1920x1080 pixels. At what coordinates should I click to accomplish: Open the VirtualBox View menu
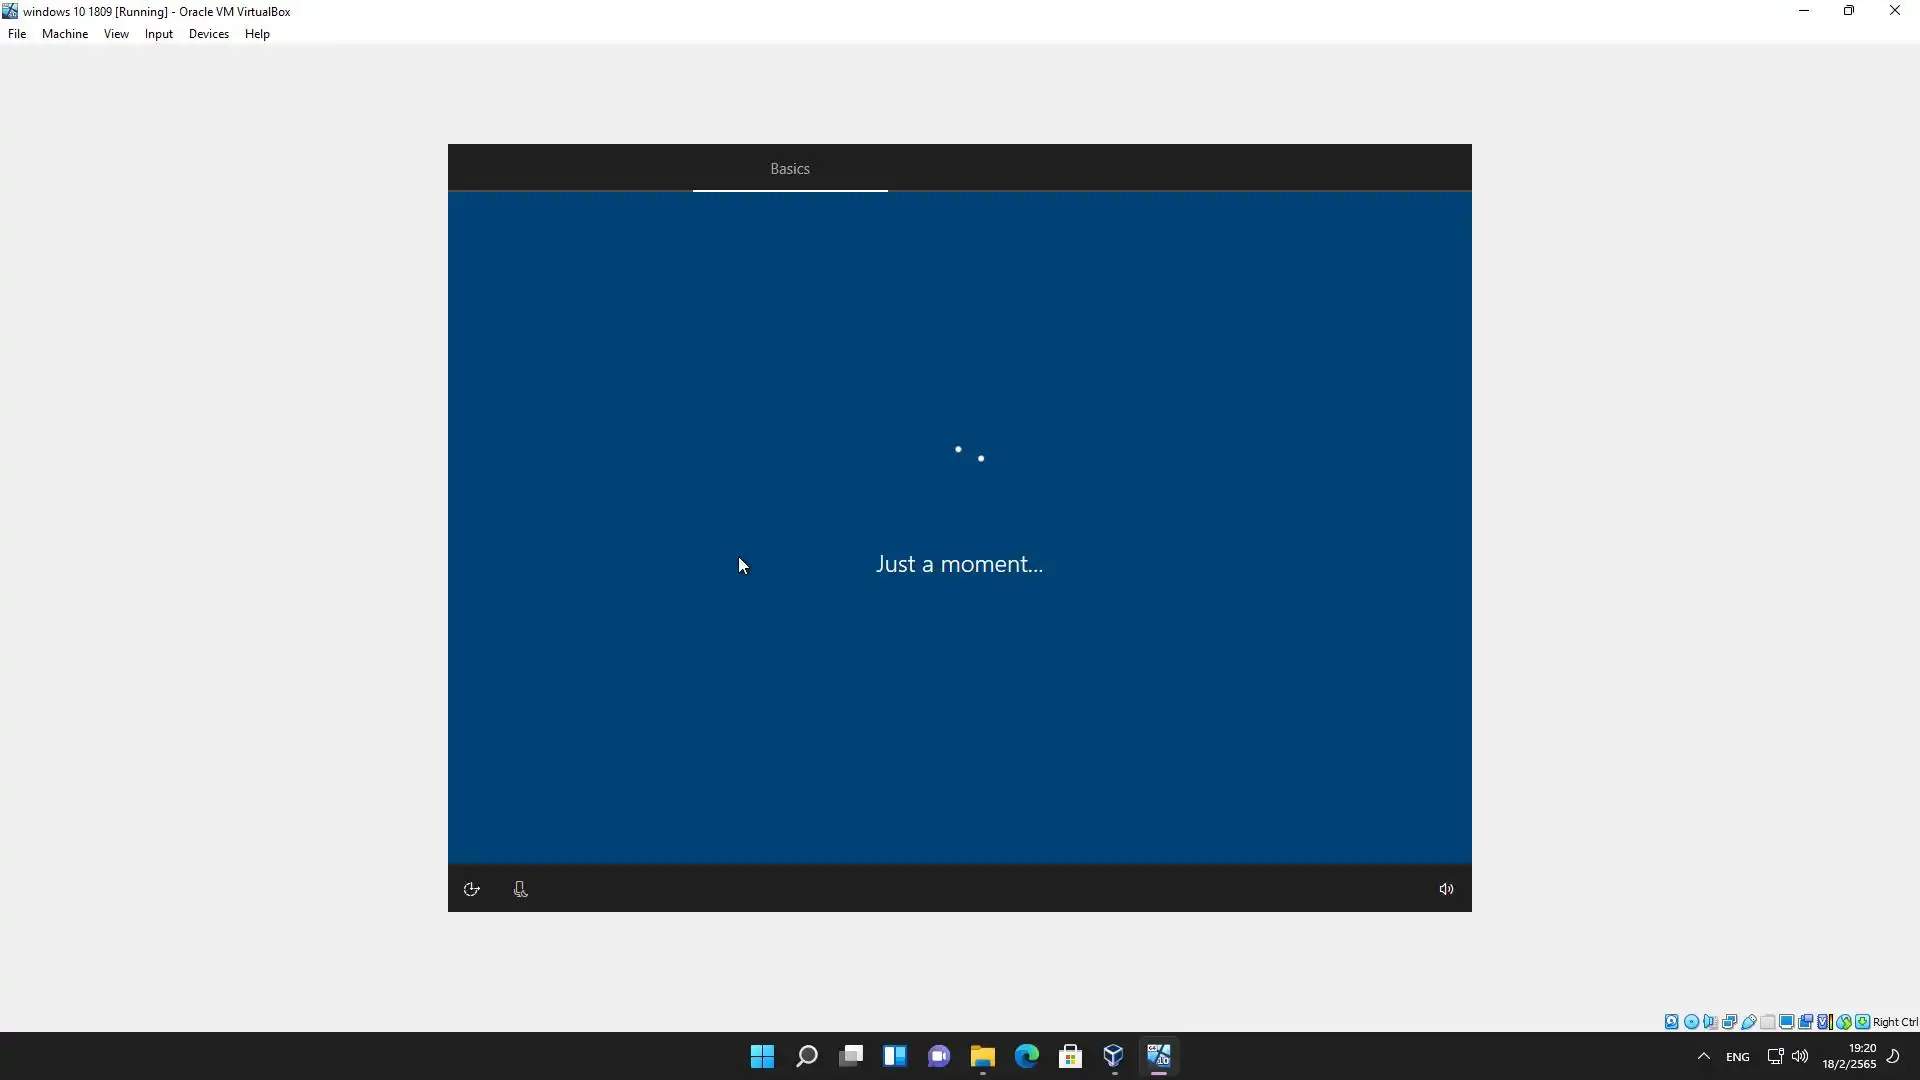point(116,34)
